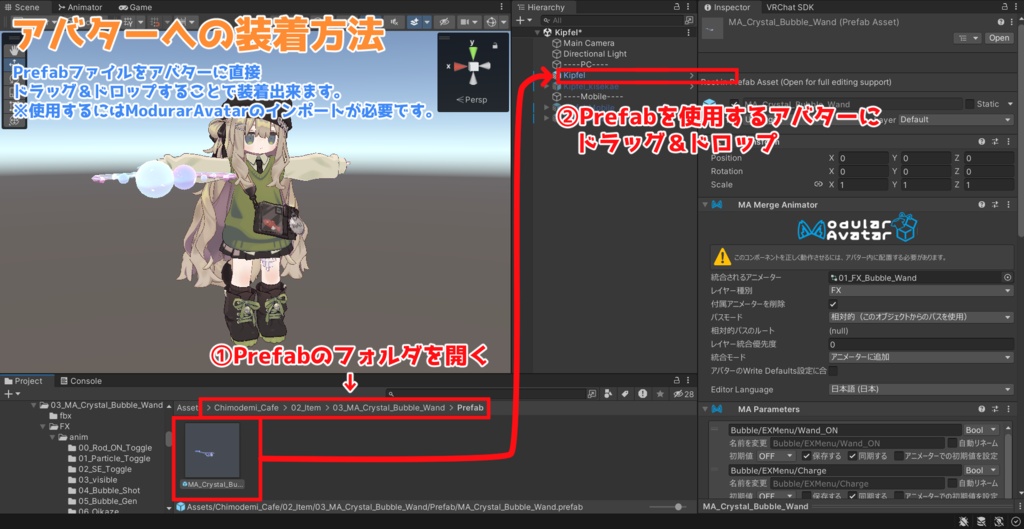The width and height of the screenshot is (1024, 529).
Task: Toggle 保存する for Wand_ON parameter
Action: point(807,456)
